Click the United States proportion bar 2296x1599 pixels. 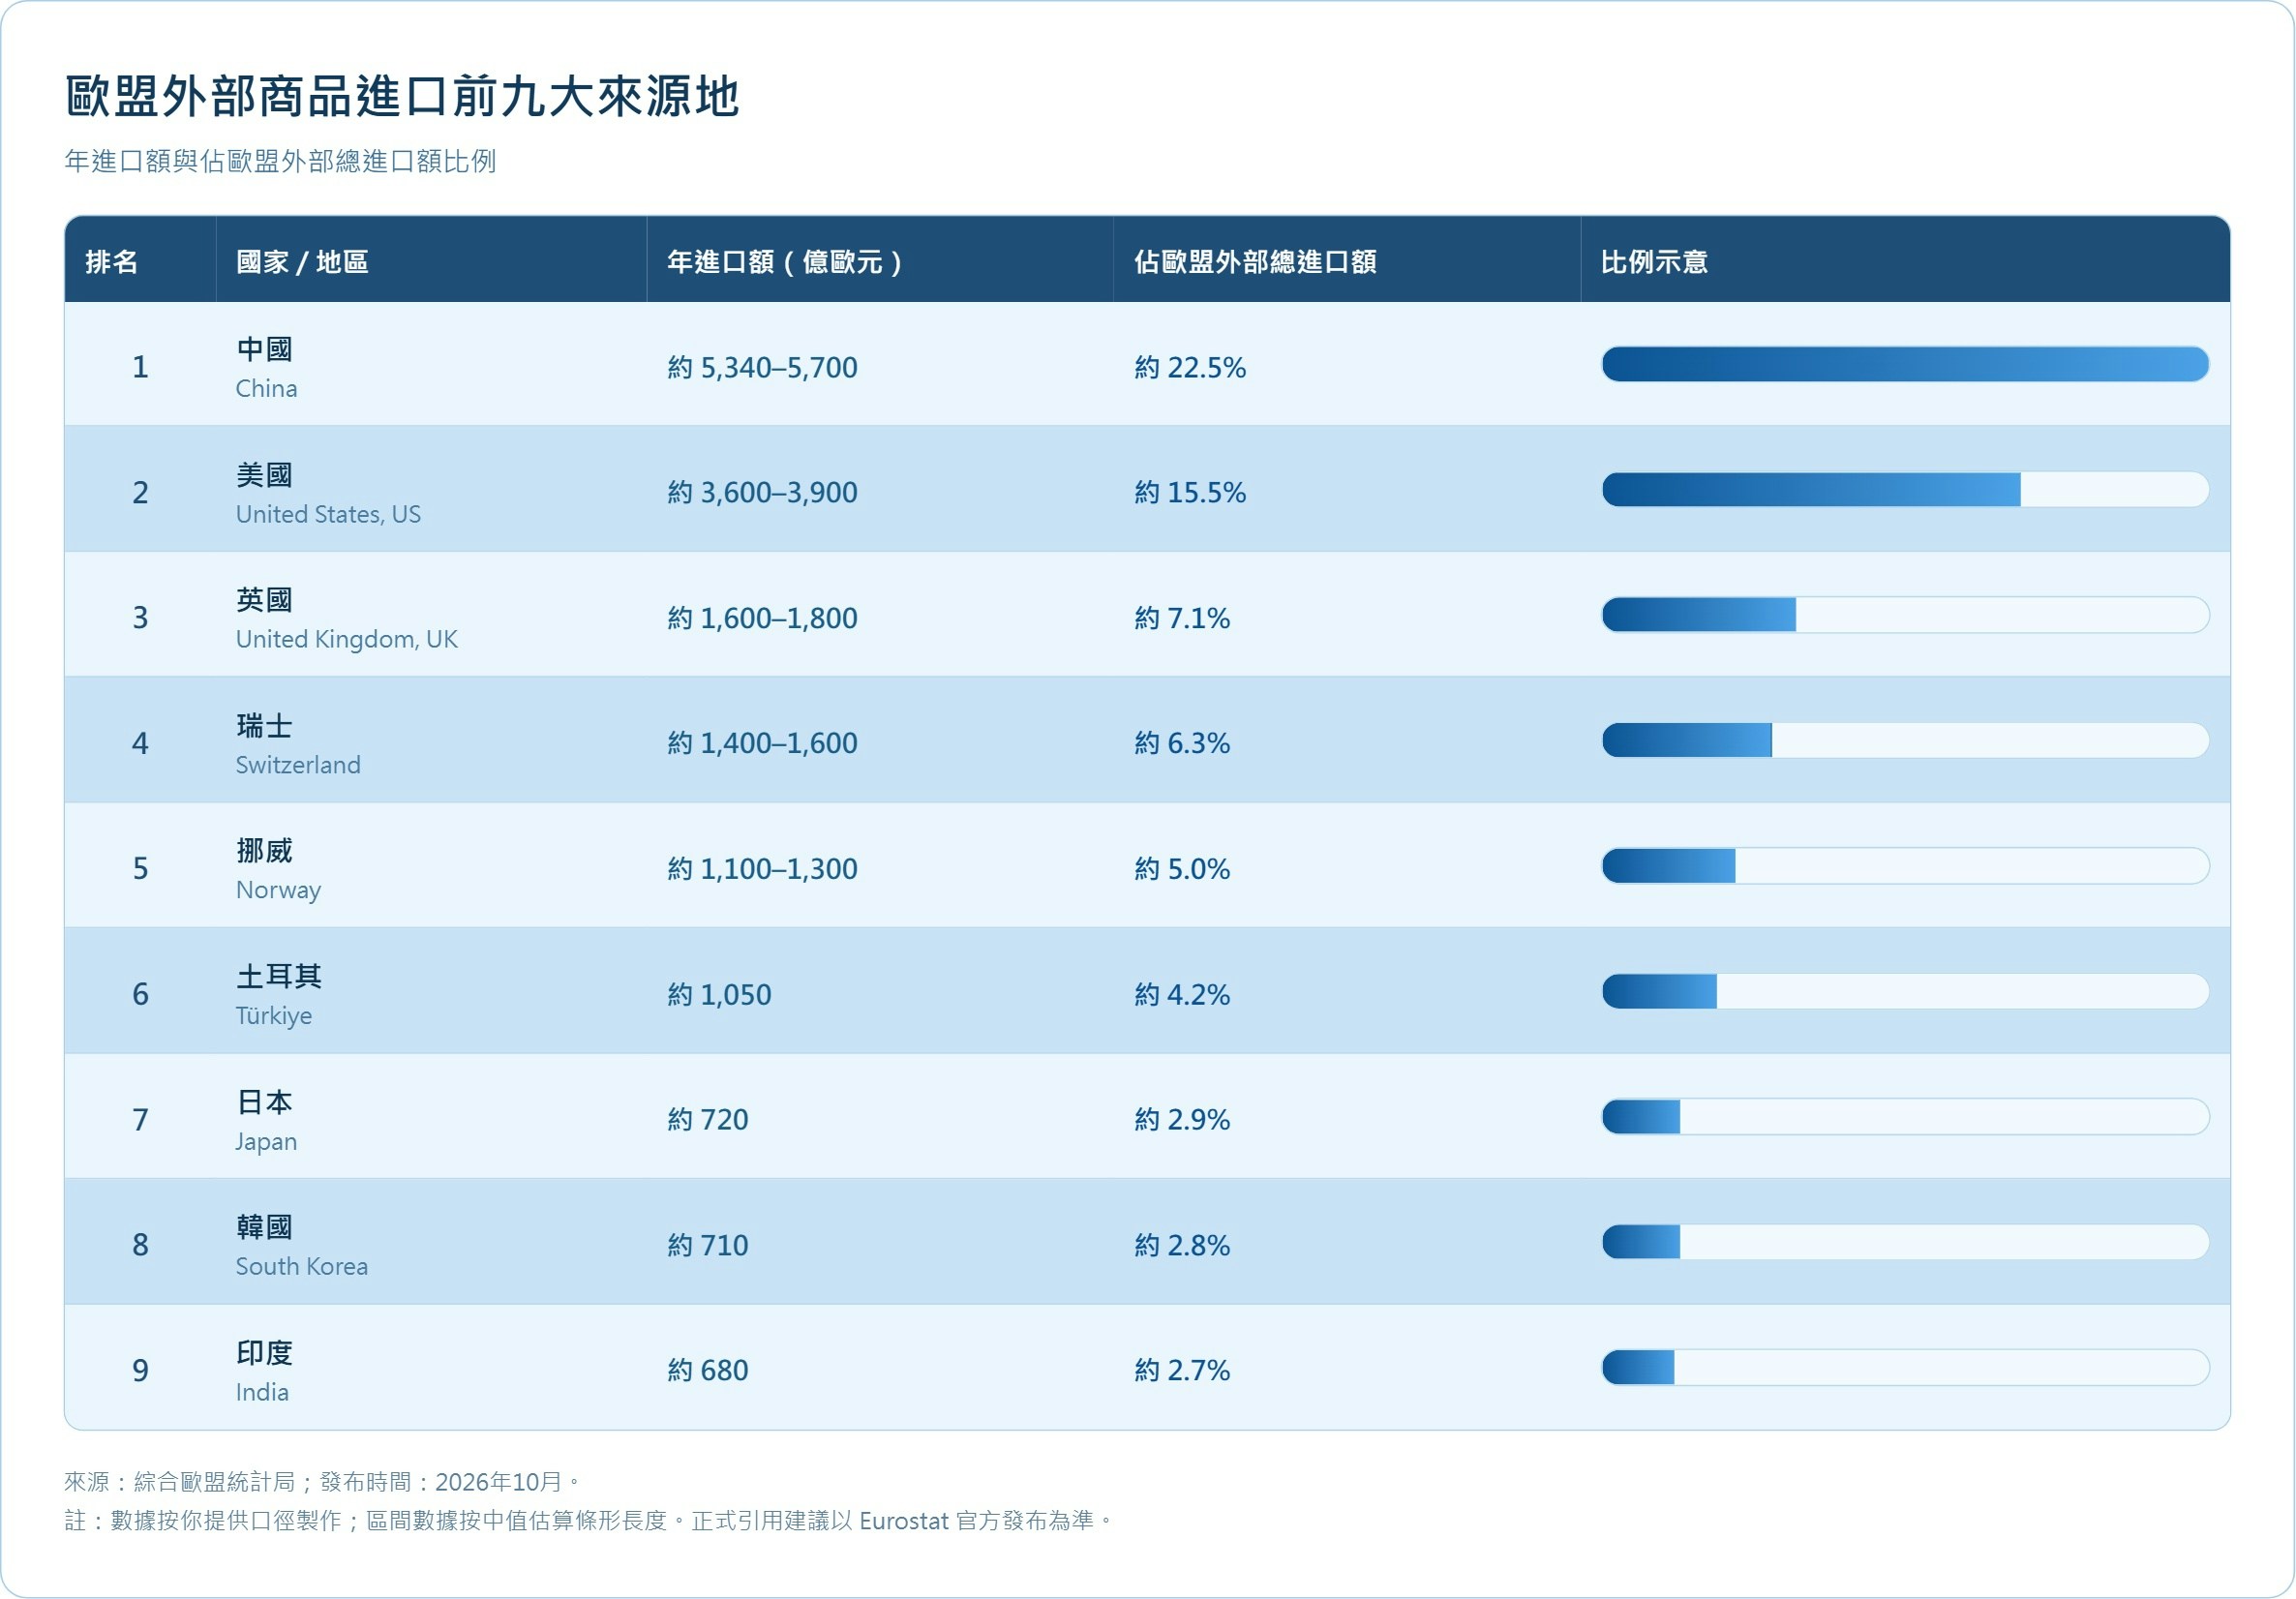tap(1905, 489)
